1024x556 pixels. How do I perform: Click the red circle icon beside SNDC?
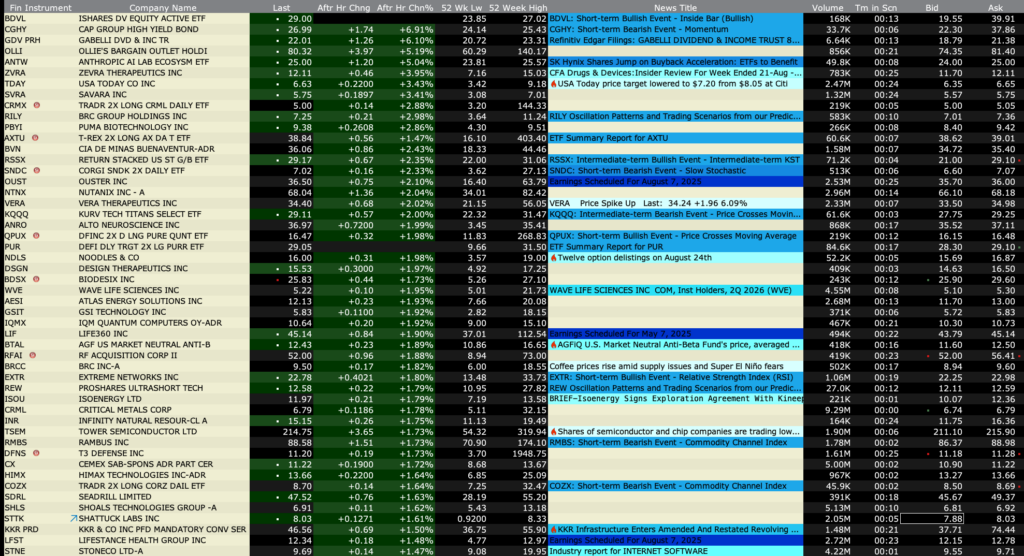coord(37,171)
